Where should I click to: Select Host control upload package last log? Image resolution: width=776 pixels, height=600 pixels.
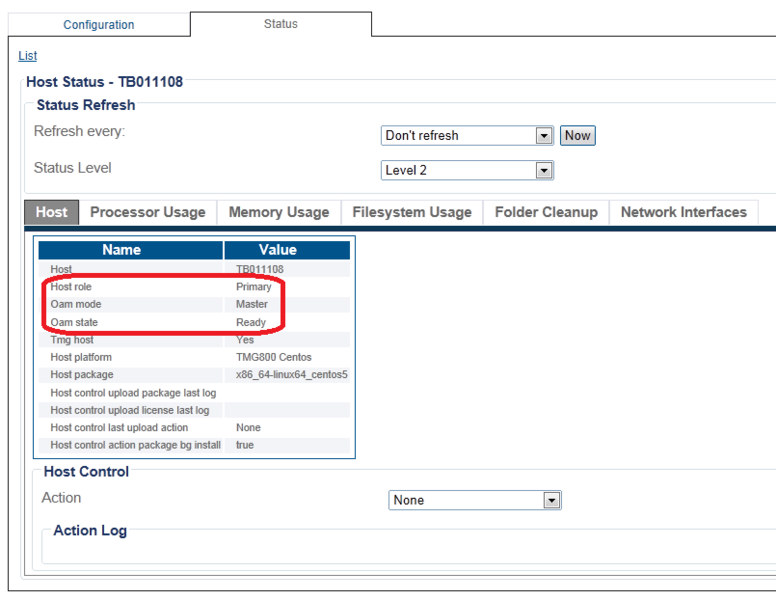coord(133,393)
